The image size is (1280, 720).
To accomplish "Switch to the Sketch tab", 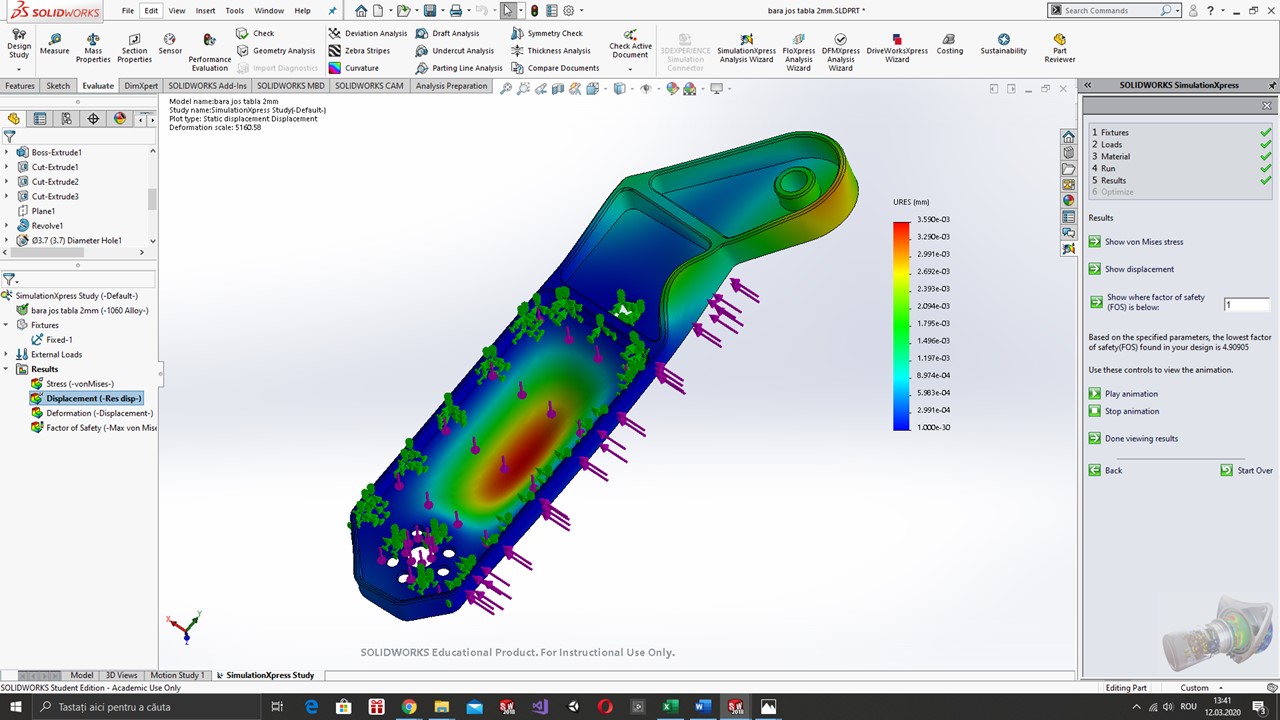I will click(58, 86).
